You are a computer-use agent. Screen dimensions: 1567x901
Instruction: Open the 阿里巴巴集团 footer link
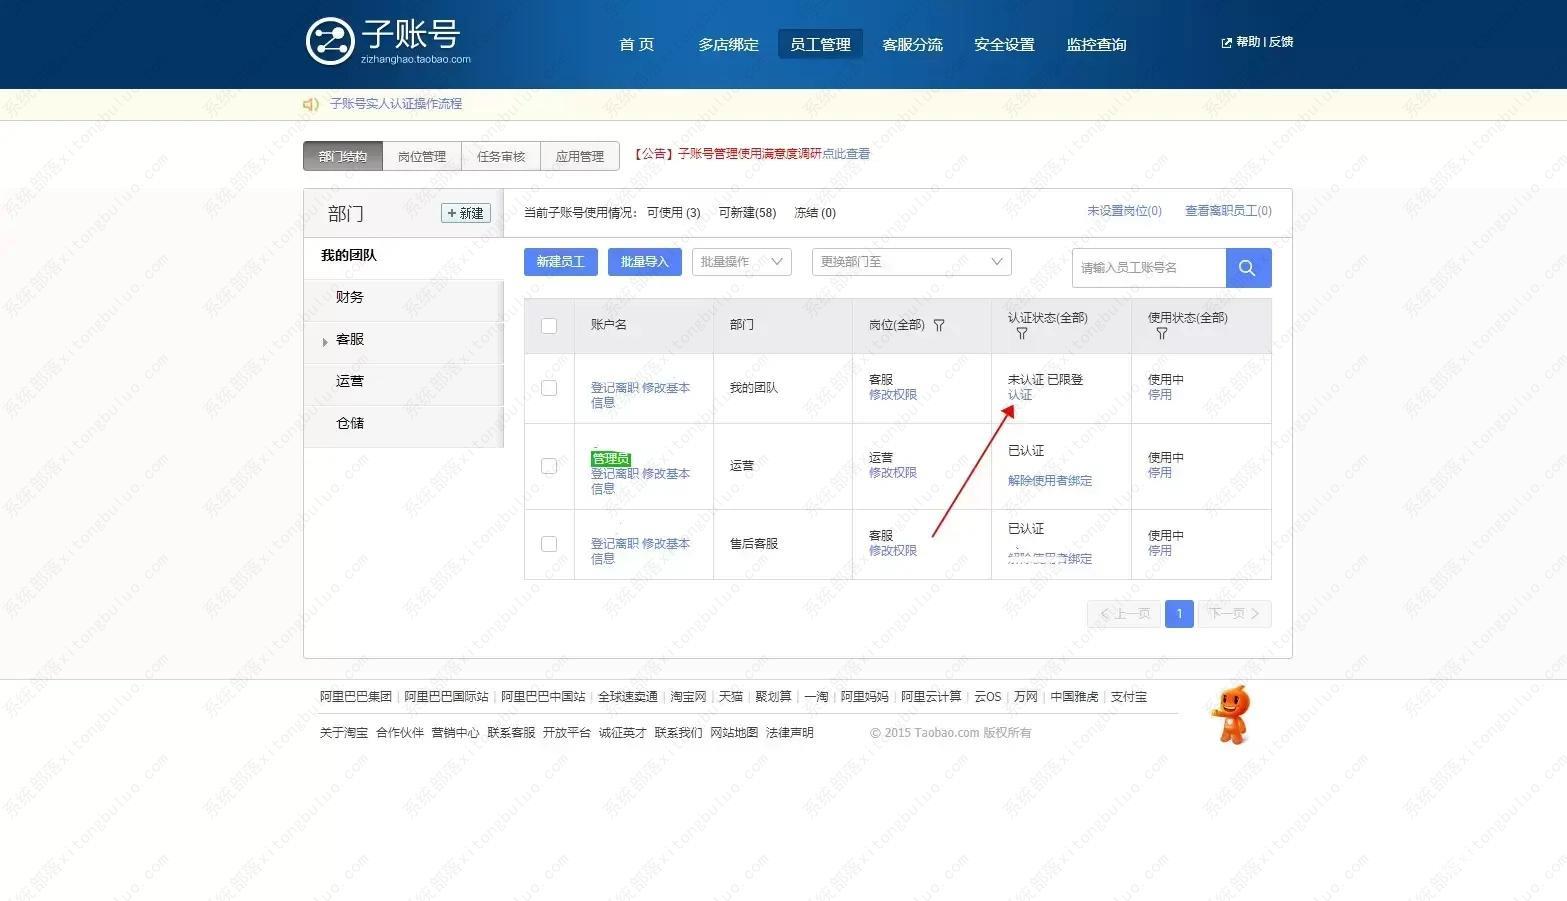(356, 697)
